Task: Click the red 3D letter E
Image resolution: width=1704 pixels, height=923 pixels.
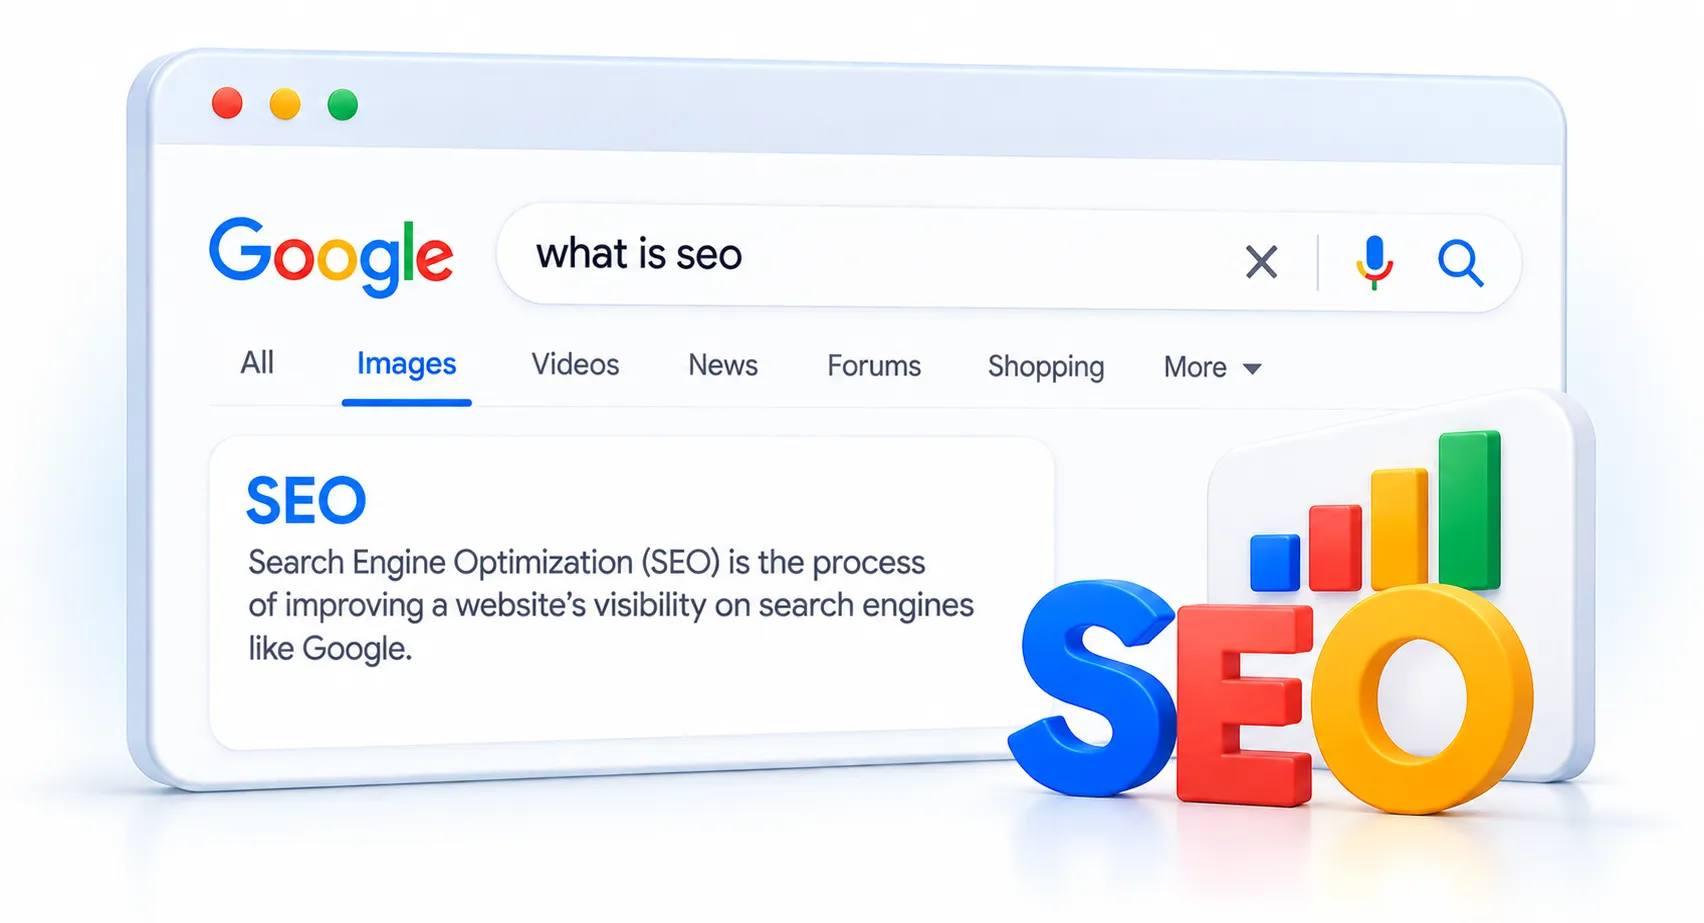Action: [x=1244, y=704]
